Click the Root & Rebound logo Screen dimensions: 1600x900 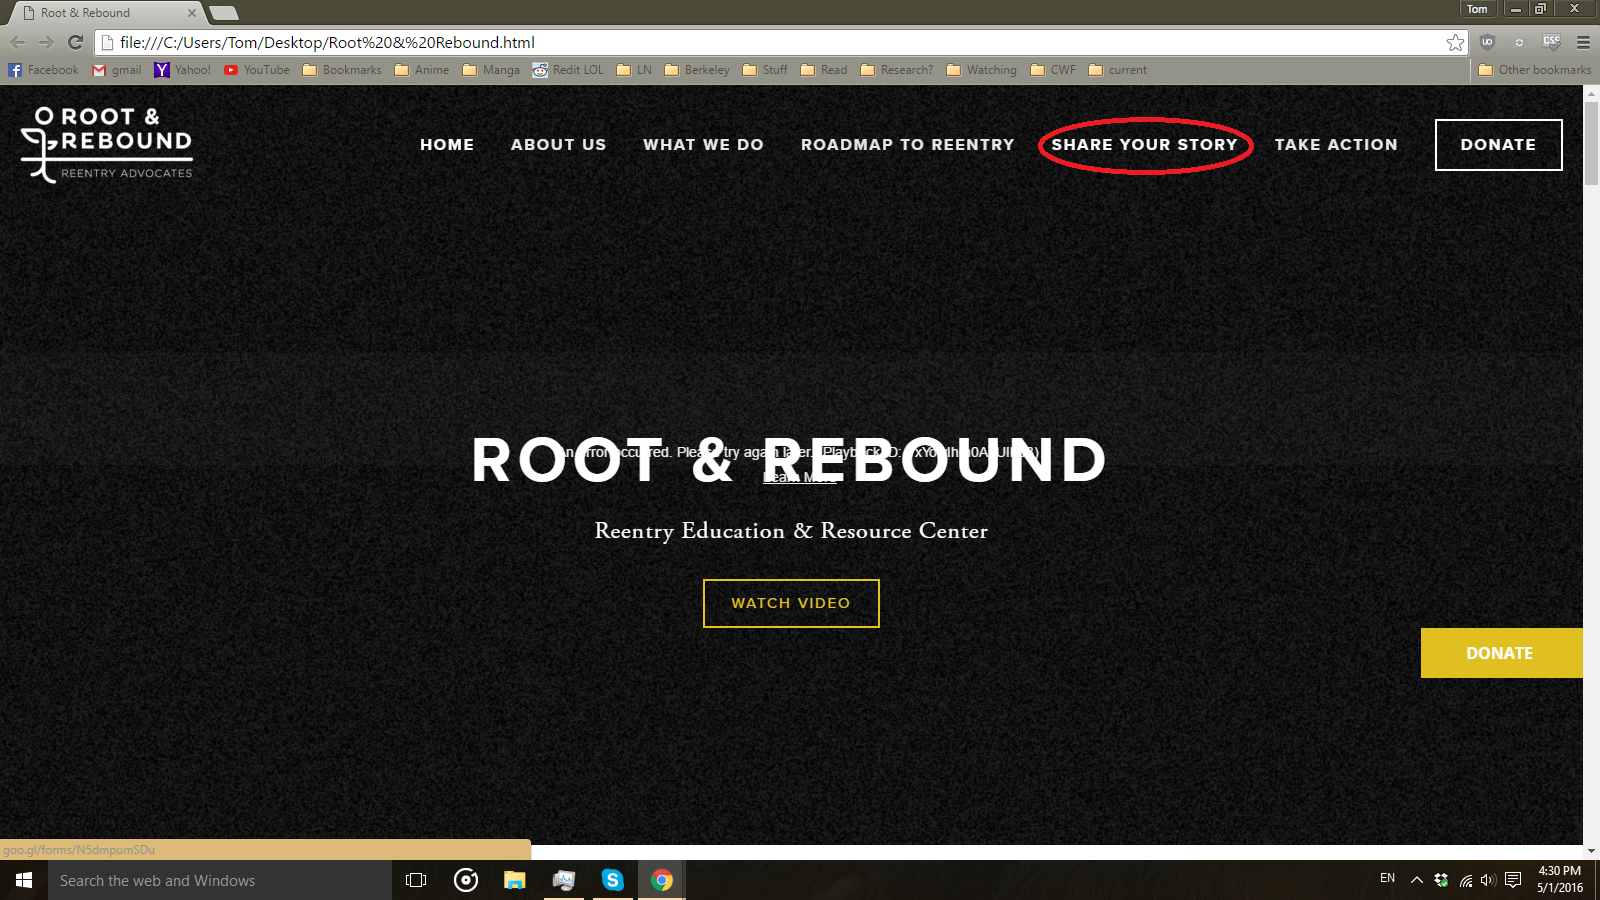point(107,144)
